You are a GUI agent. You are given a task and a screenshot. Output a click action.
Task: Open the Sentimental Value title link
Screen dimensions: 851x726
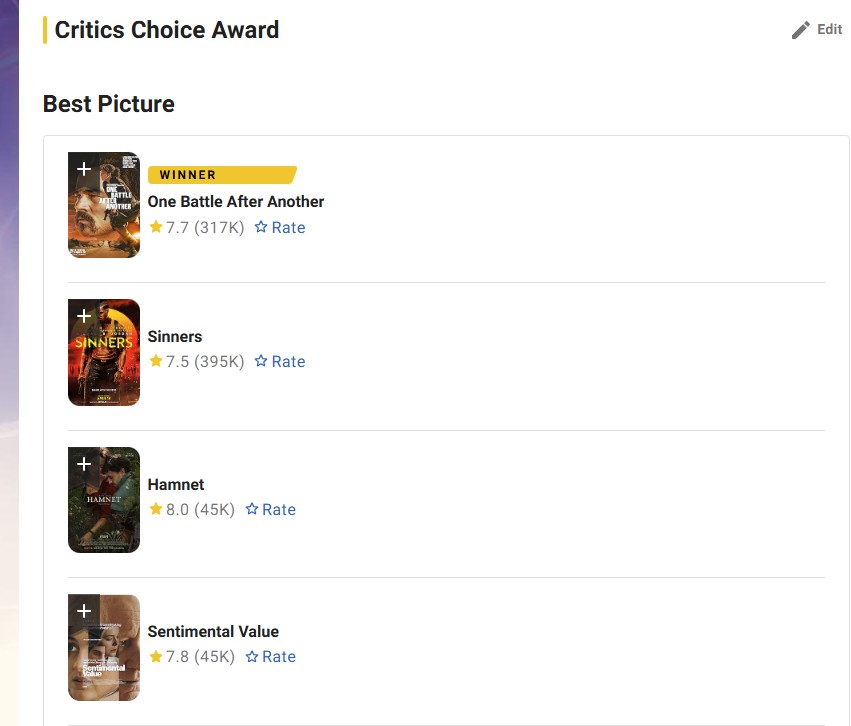coord(213,631)
